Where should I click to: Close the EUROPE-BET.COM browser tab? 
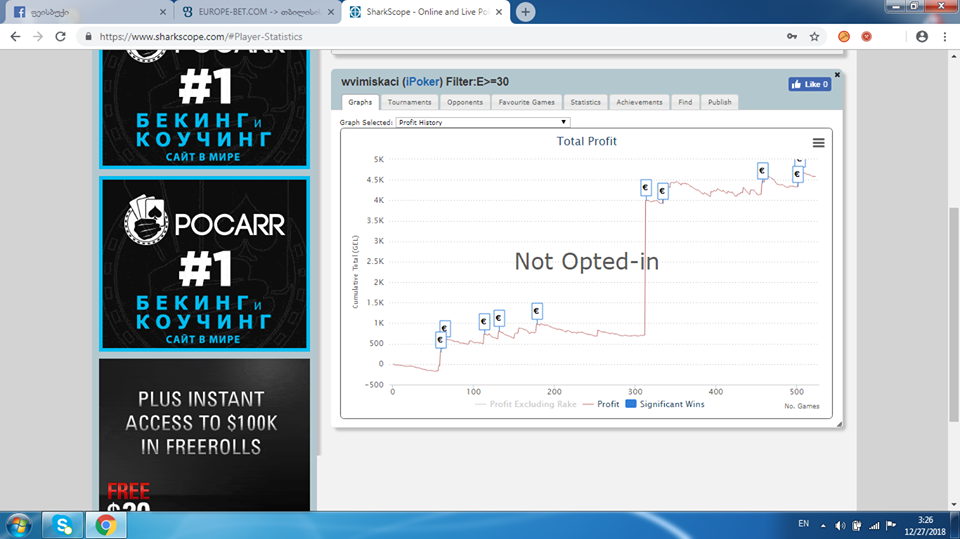click(331, 12)
